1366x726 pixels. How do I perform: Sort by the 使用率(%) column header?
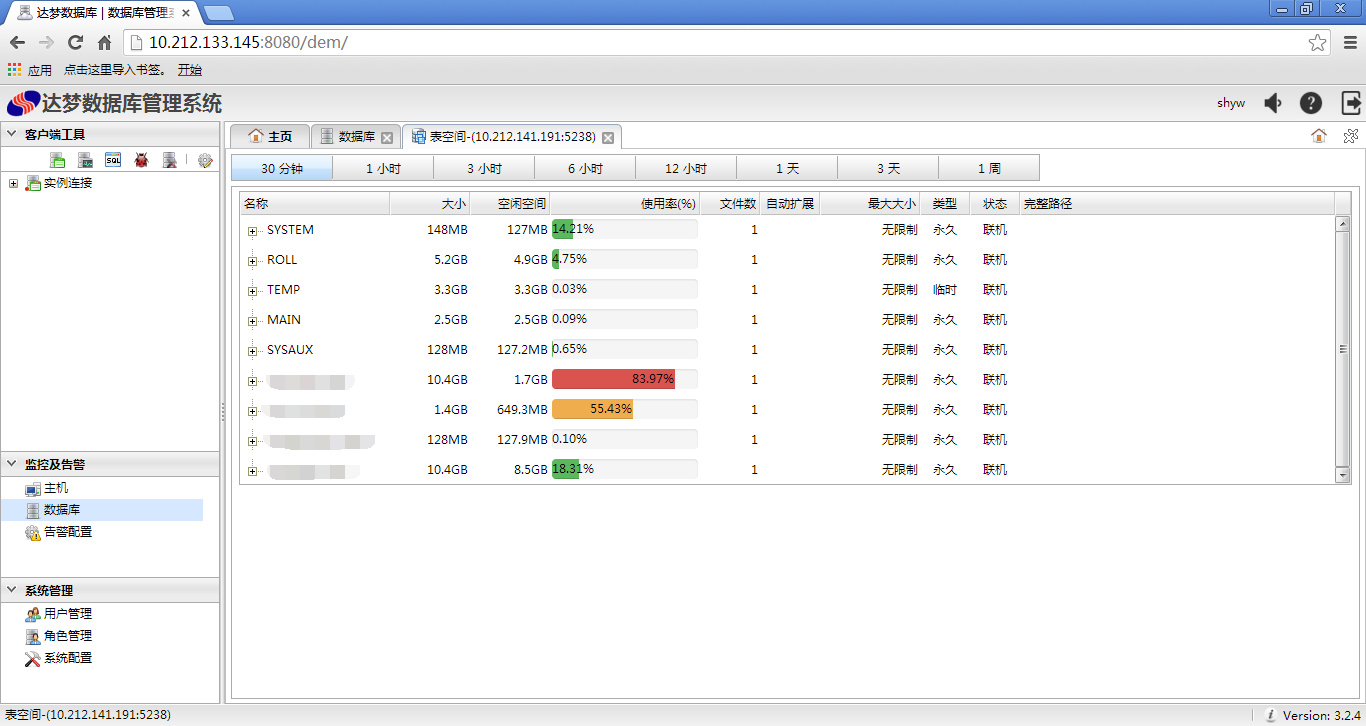(625, 204)
